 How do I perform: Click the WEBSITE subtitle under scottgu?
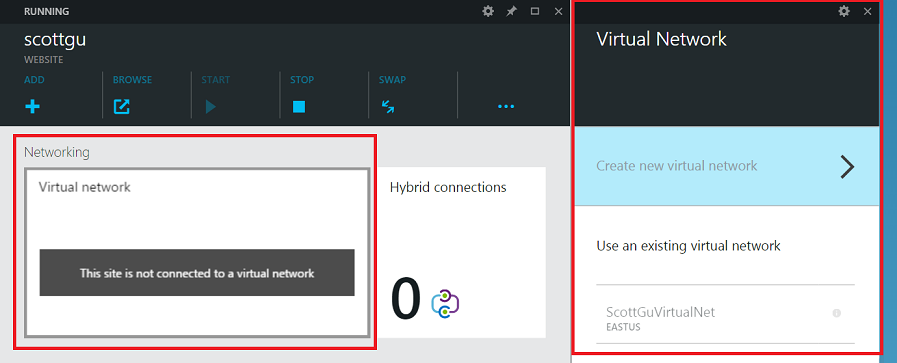(43, 59)
